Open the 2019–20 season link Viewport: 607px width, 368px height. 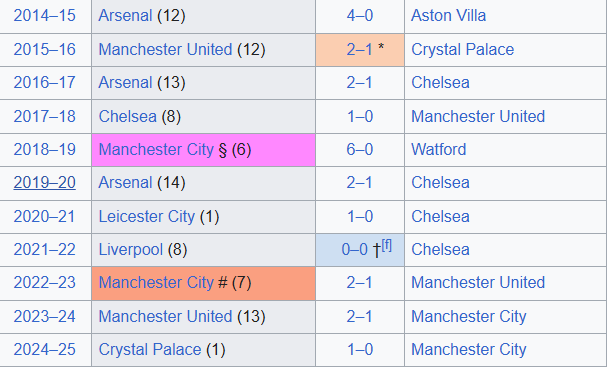tap(45, 183)
